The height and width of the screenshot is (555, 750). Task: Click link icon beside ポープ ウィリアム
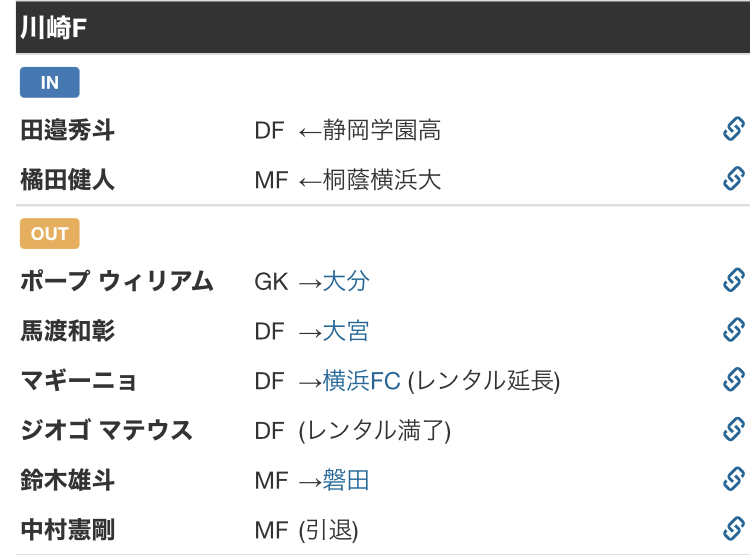[x=734, y=280]
